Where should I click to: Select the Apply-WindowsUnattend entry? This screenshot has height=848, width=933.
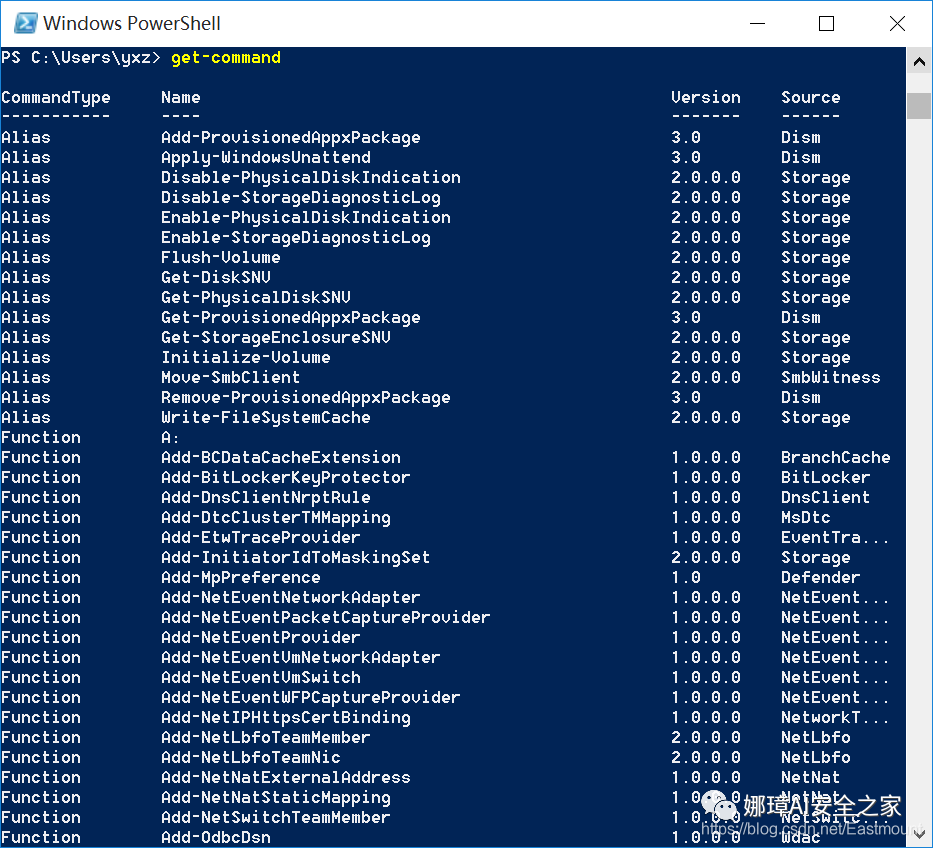point(265,158)
